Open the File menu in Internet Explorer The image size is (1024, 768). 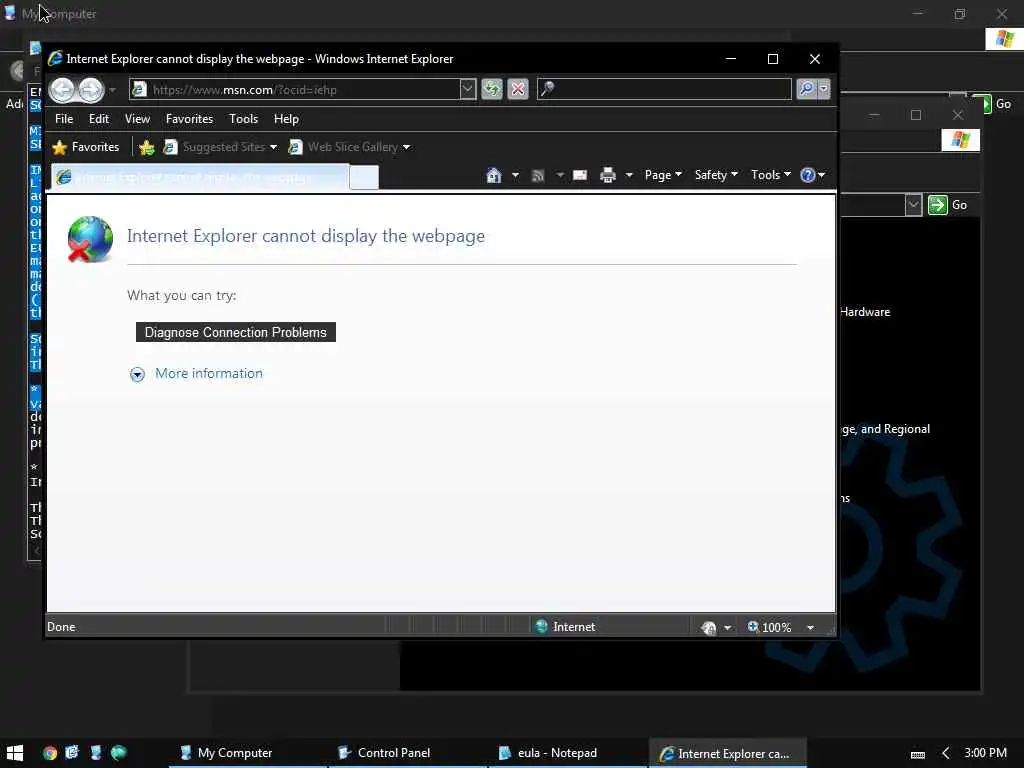64,119
